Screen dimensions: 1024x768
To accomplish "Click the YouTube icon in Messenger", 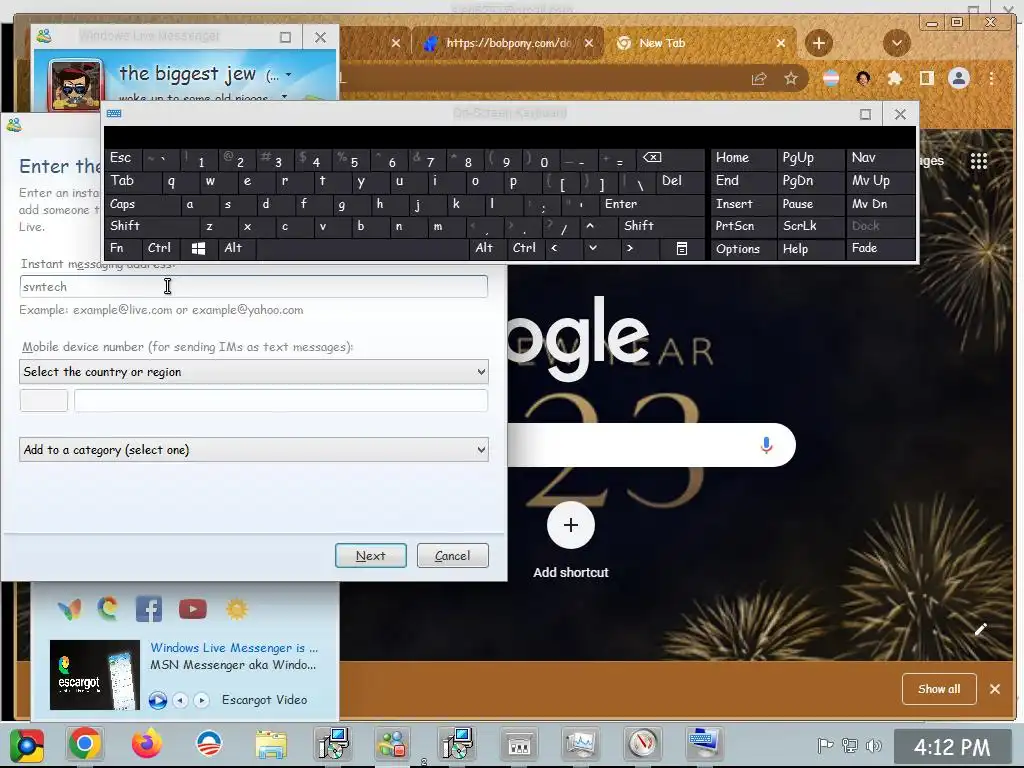I will click(193, 609).
